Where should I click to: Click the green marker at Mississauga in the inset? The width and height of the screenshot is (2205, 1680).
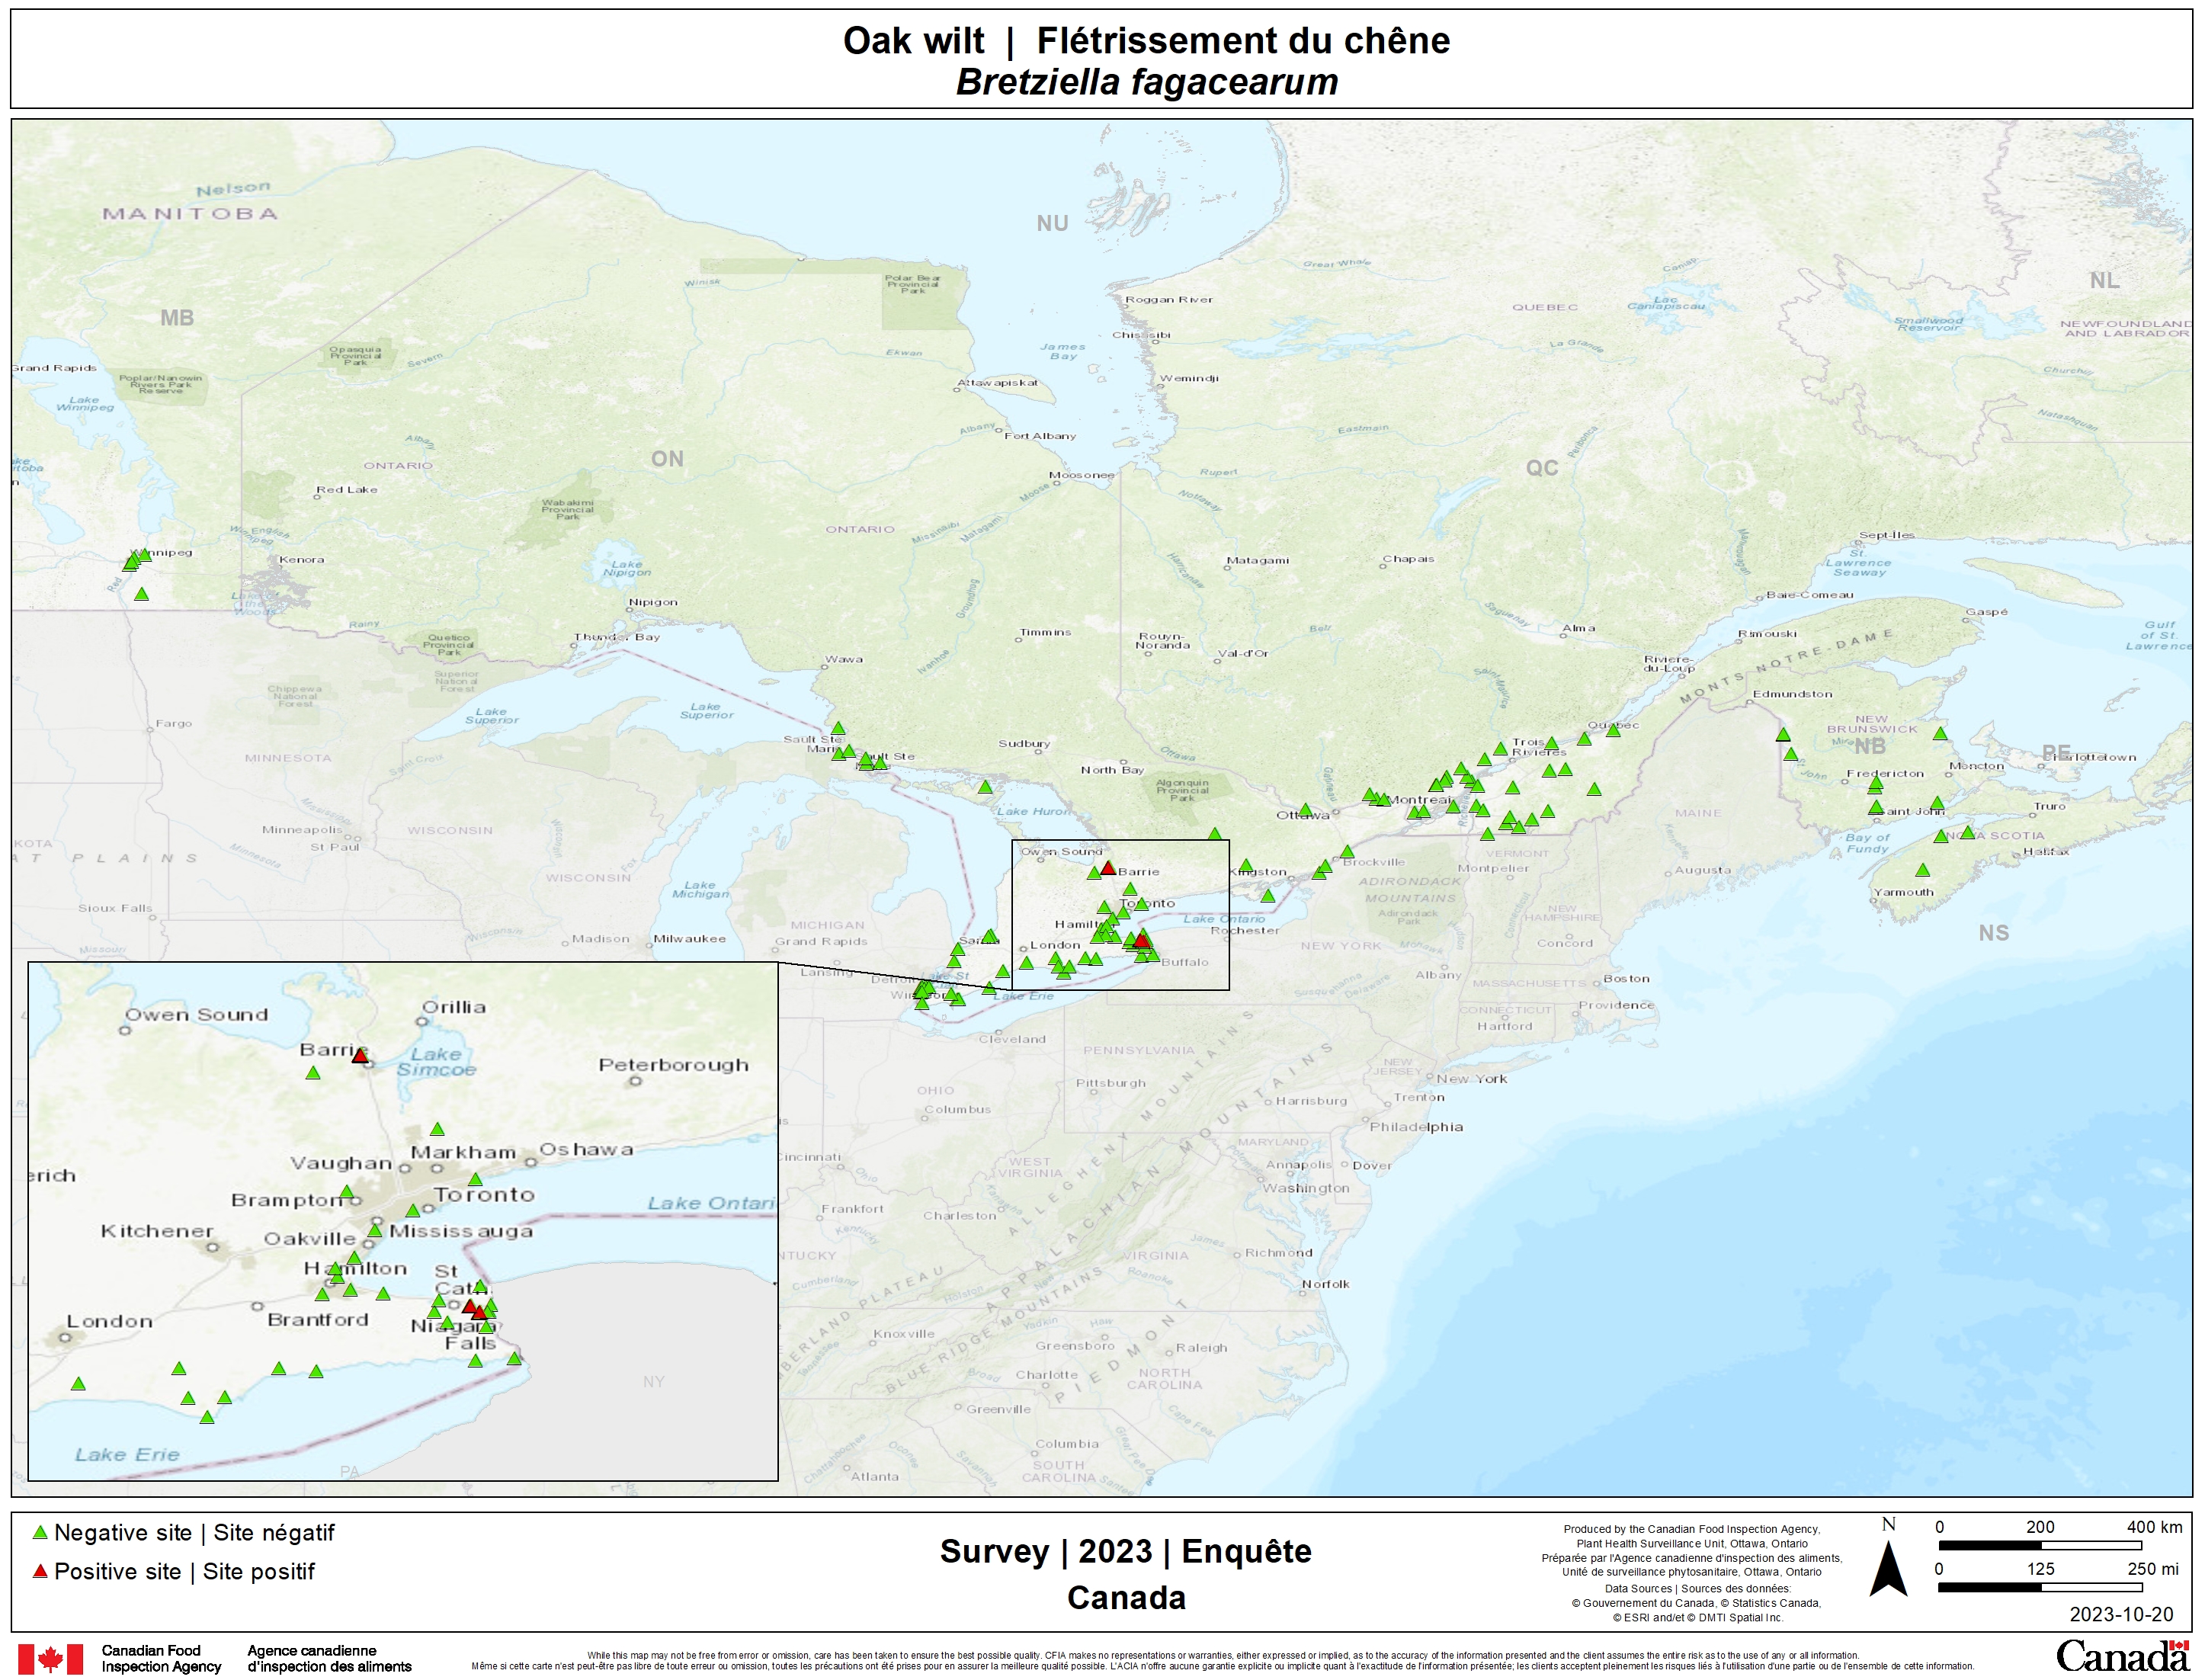click(375, 1230)
